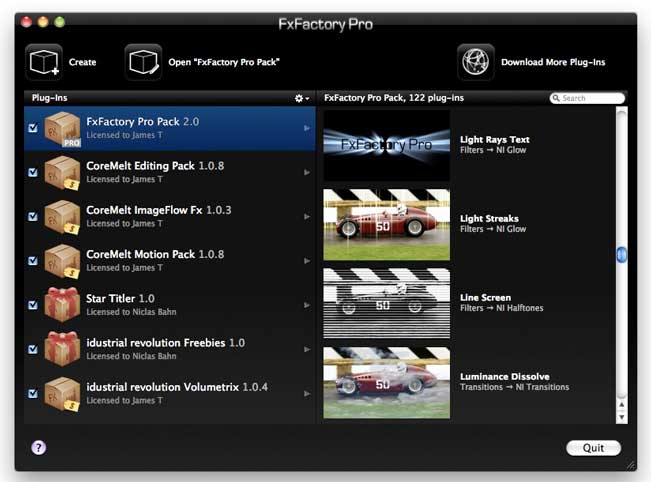Uncheck the FxFactory Pro Pack checkbox

(33, 128)
